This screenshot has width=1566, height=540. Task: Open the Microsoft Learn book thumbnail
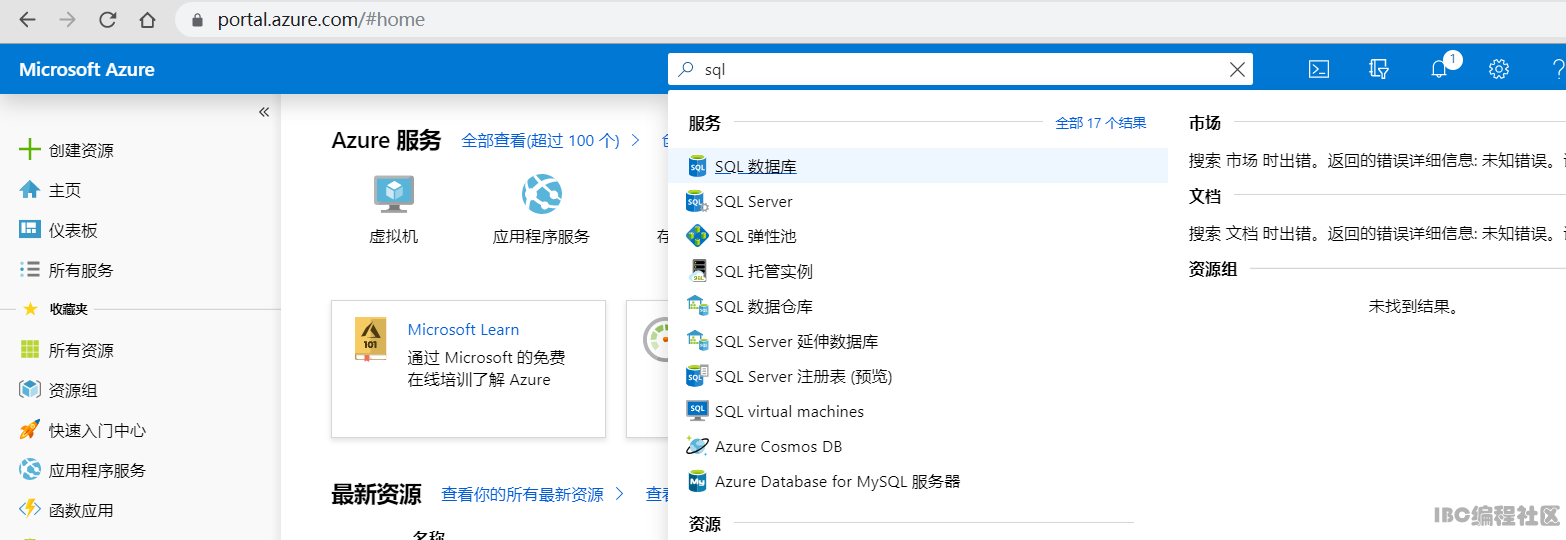(x=370, y=340)
